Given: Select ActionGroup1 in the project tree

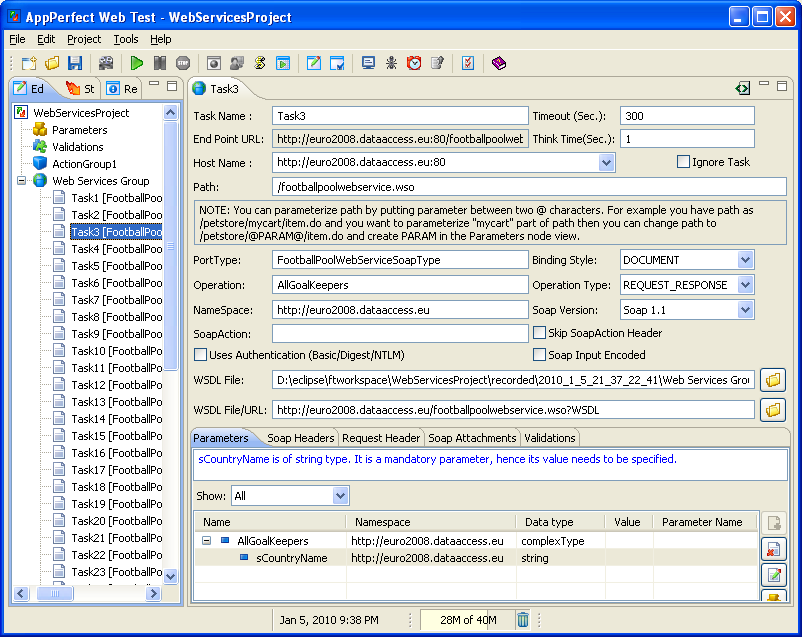Looking at the screenshot, I should [x=84, y=164].
